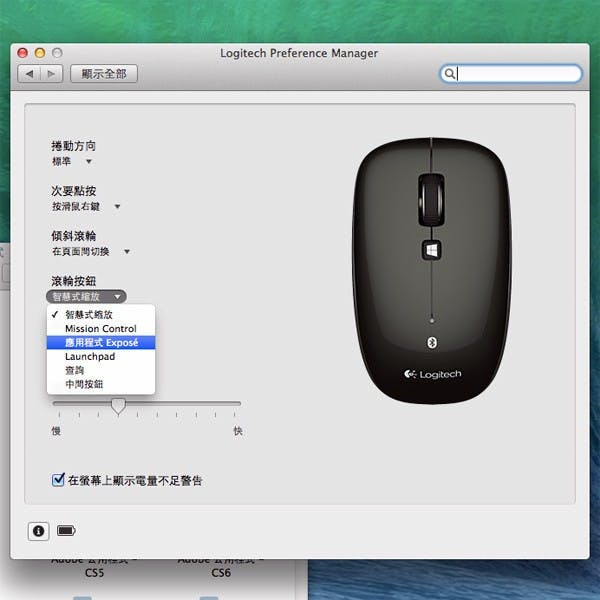This screenshot has width=600, height=600.
Task: Go forward with the right arrow
Action: point(51,73)
